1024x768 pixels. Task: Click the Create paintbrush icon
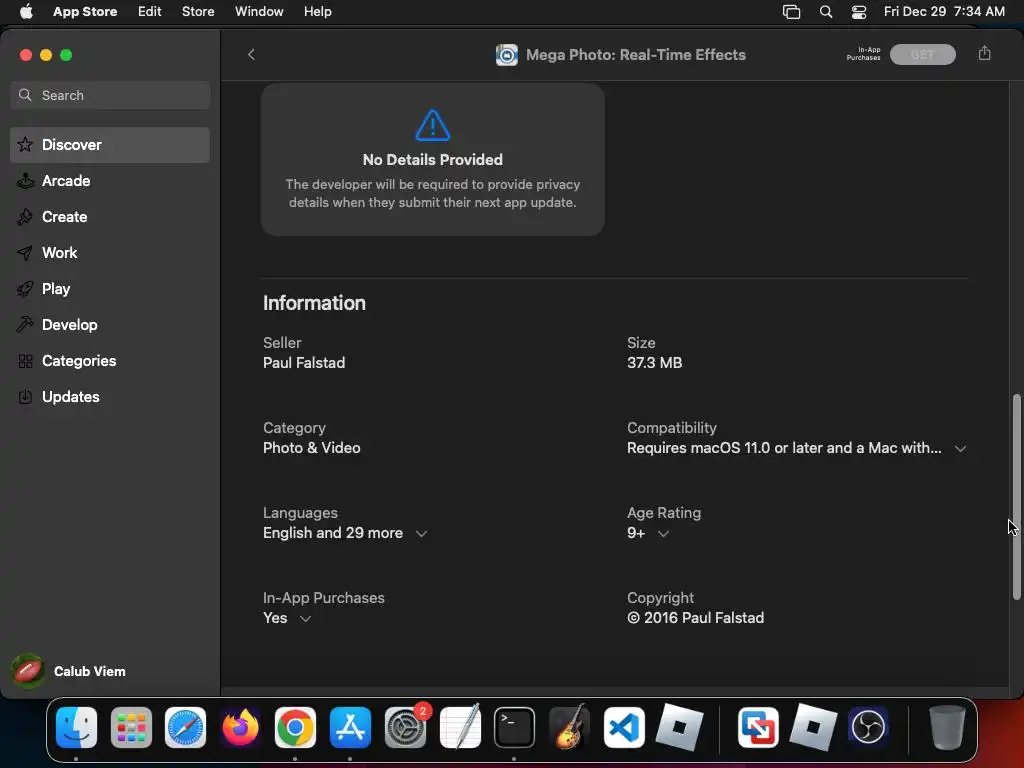[x=25, y=217]
